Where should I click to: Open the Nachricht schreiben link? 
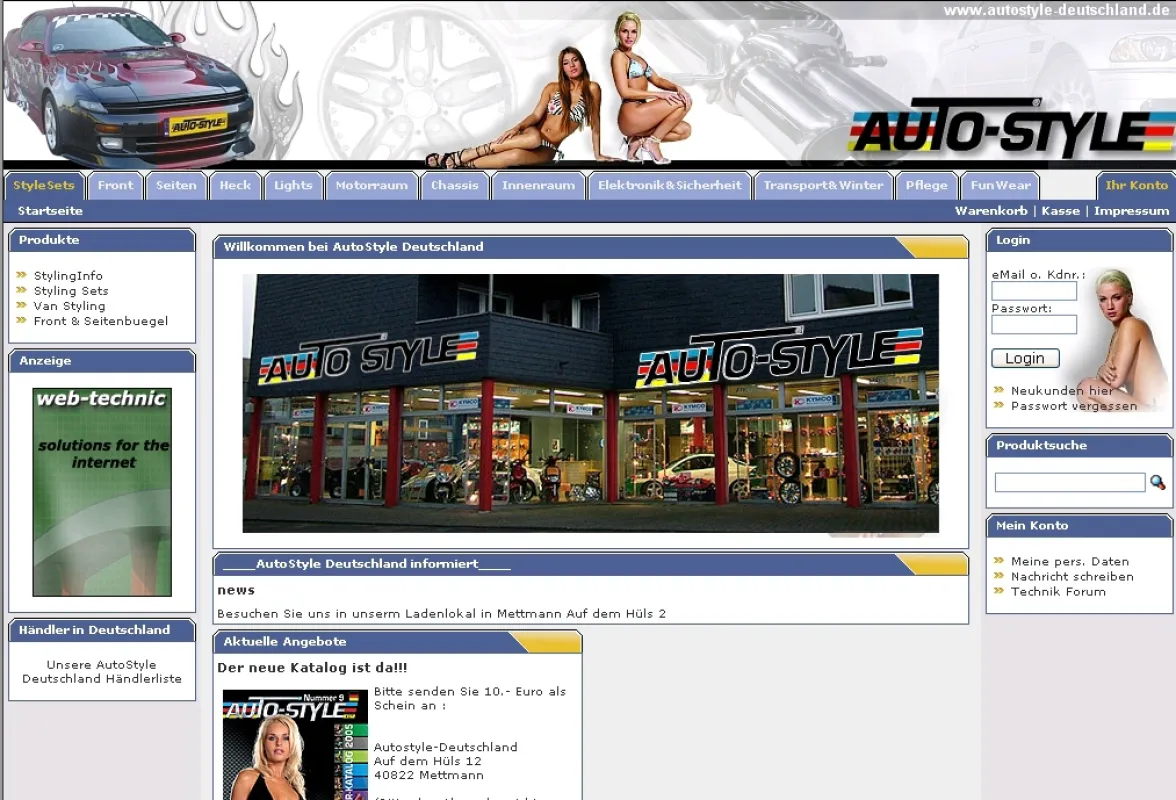(x=1072, y=577)
